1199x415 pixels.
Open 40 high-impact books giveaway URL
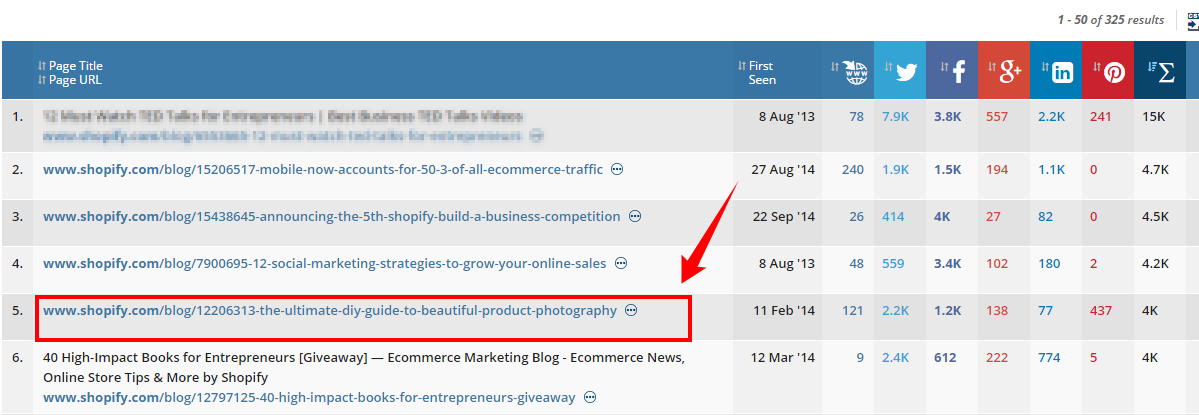309,398
